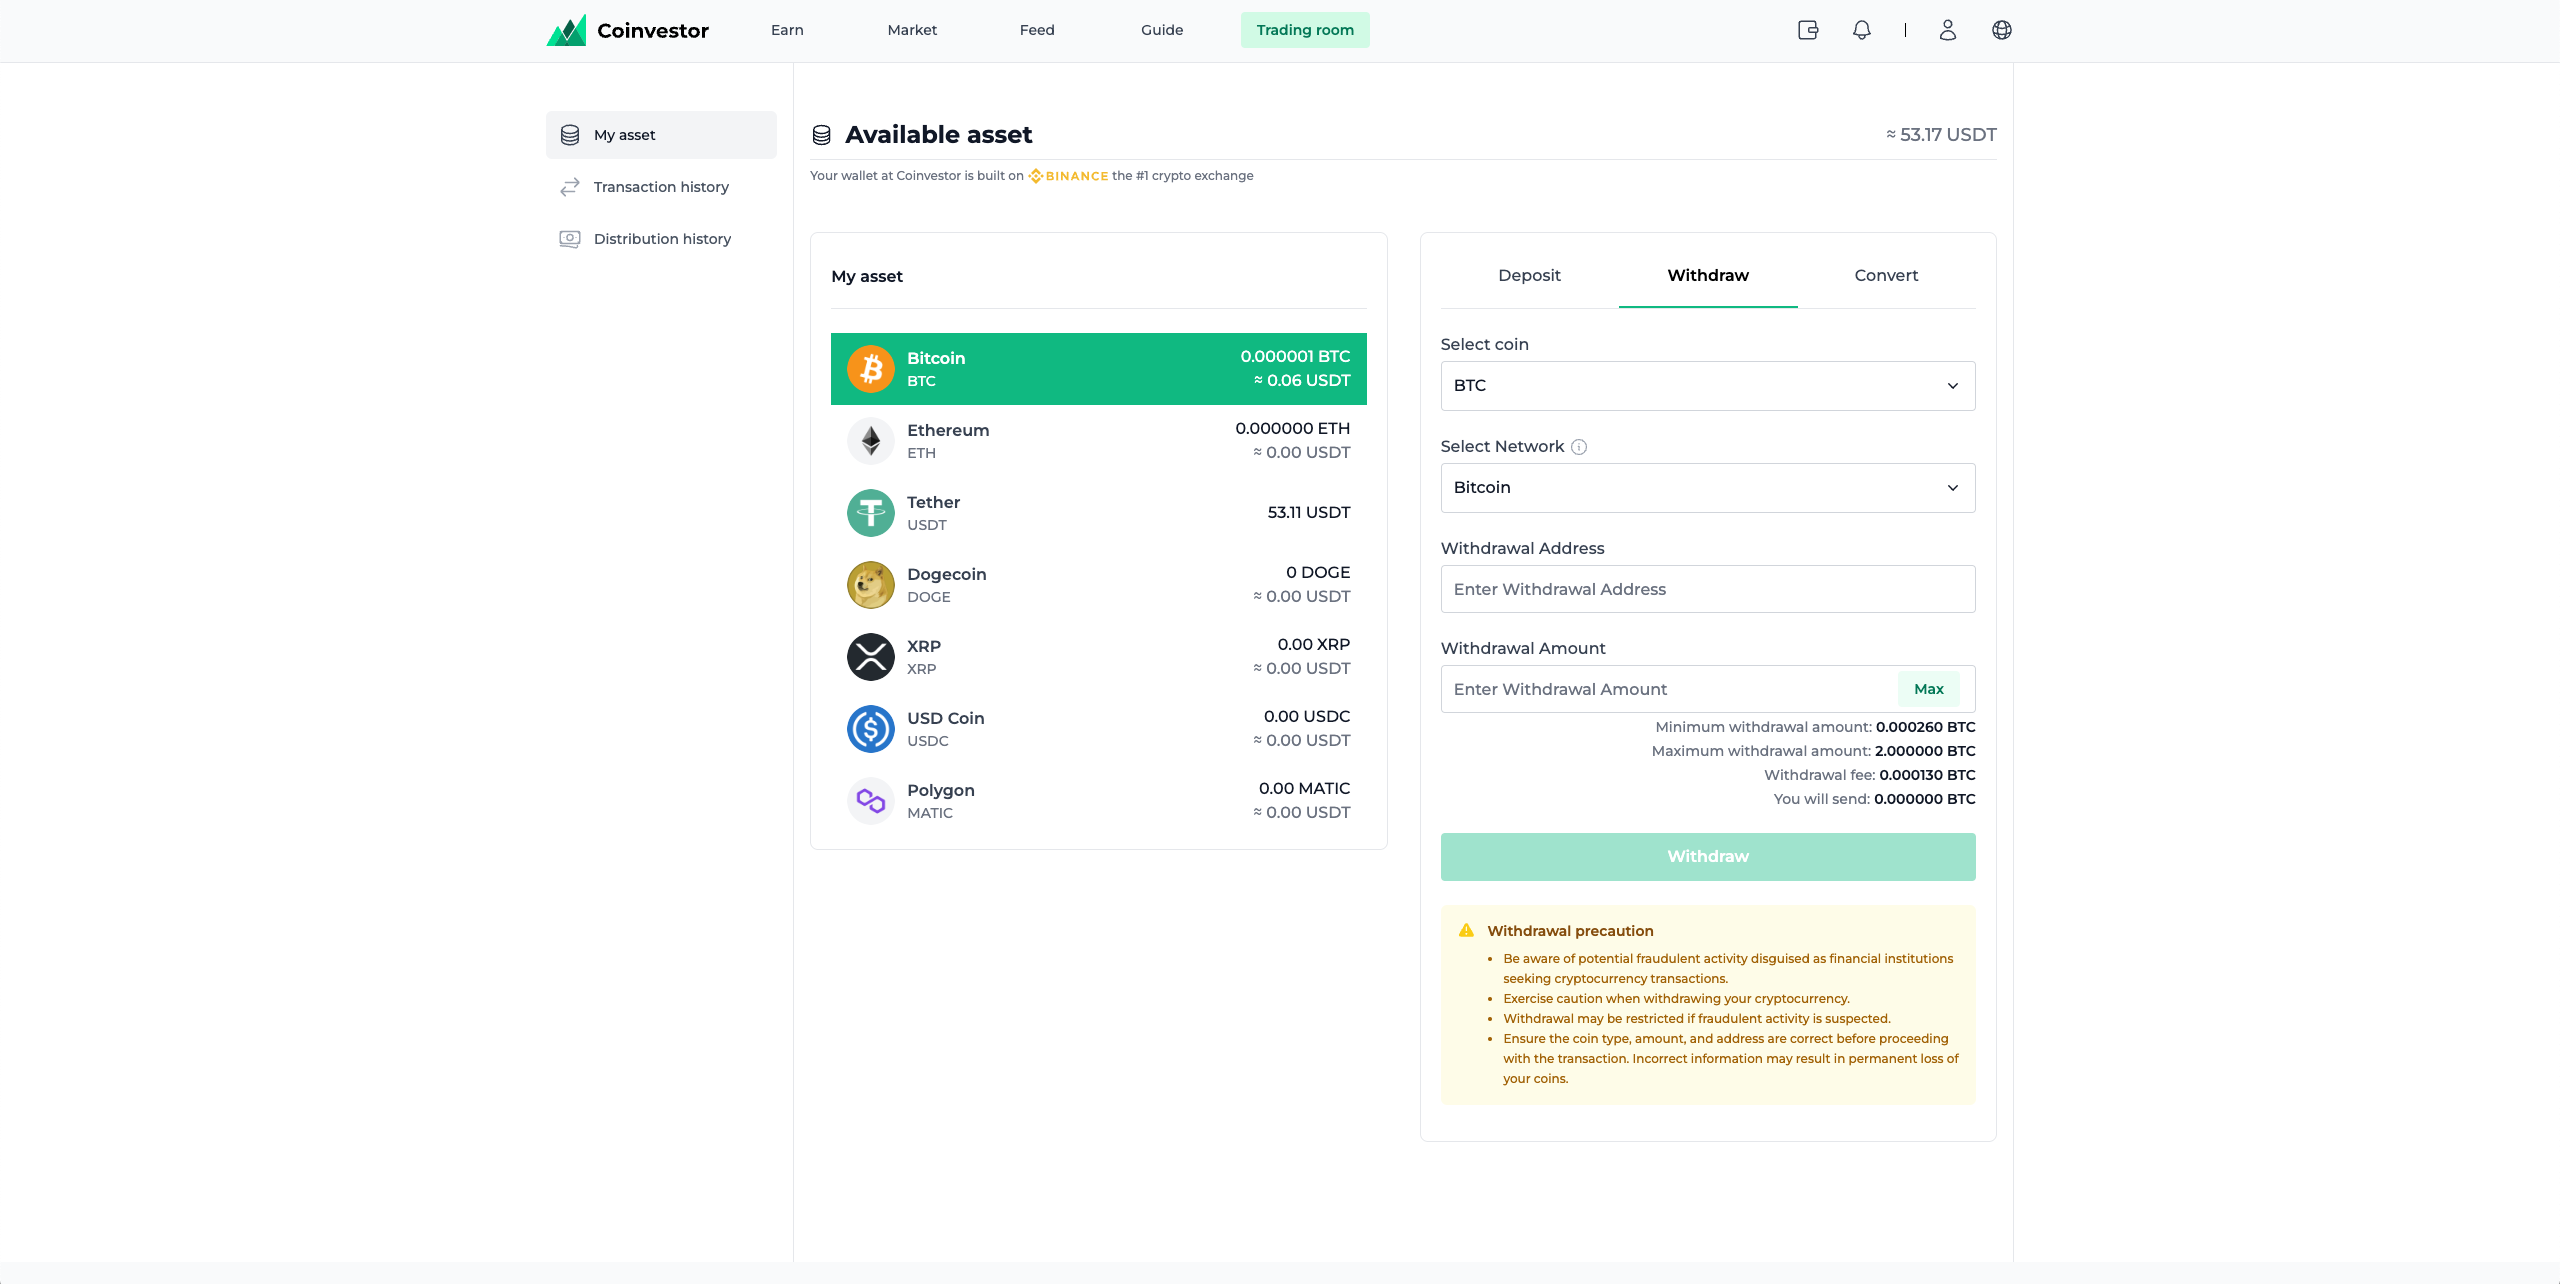Expand the Select Network Bitcoin dropdown

(x=1707, y=488)
